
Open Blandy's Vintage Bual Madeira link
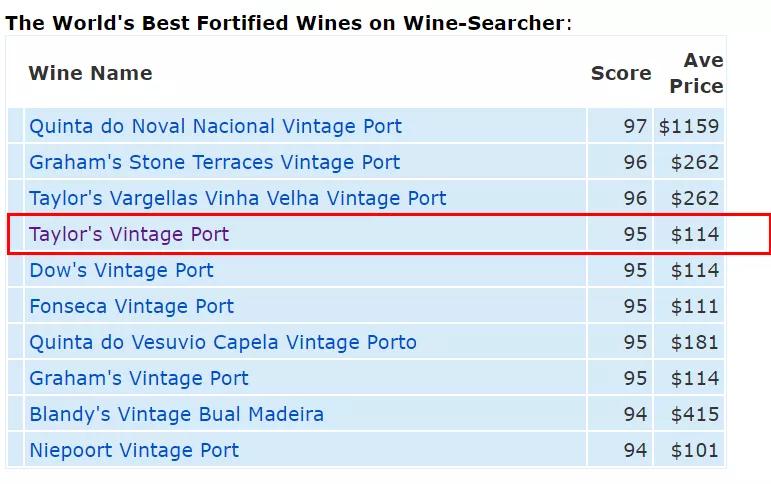pos(176,415)
